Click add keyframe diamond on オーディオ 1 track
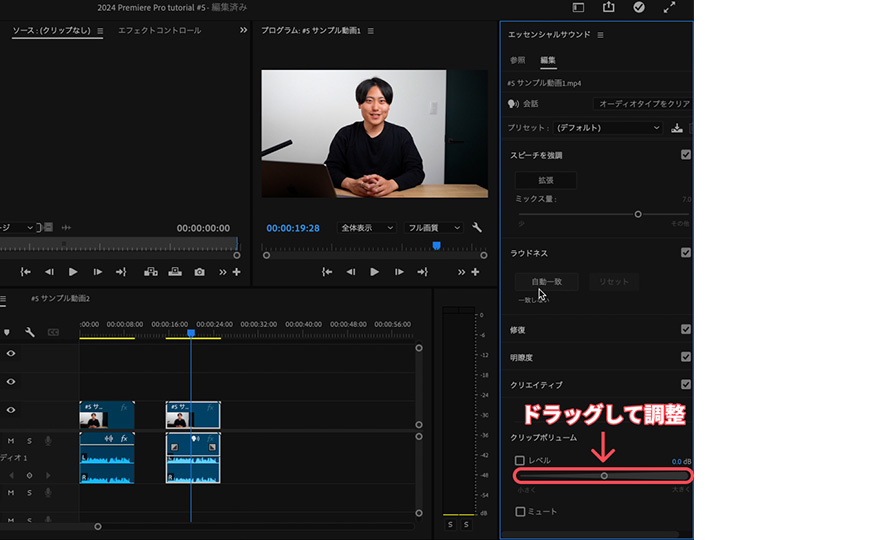 coord(29,475)
